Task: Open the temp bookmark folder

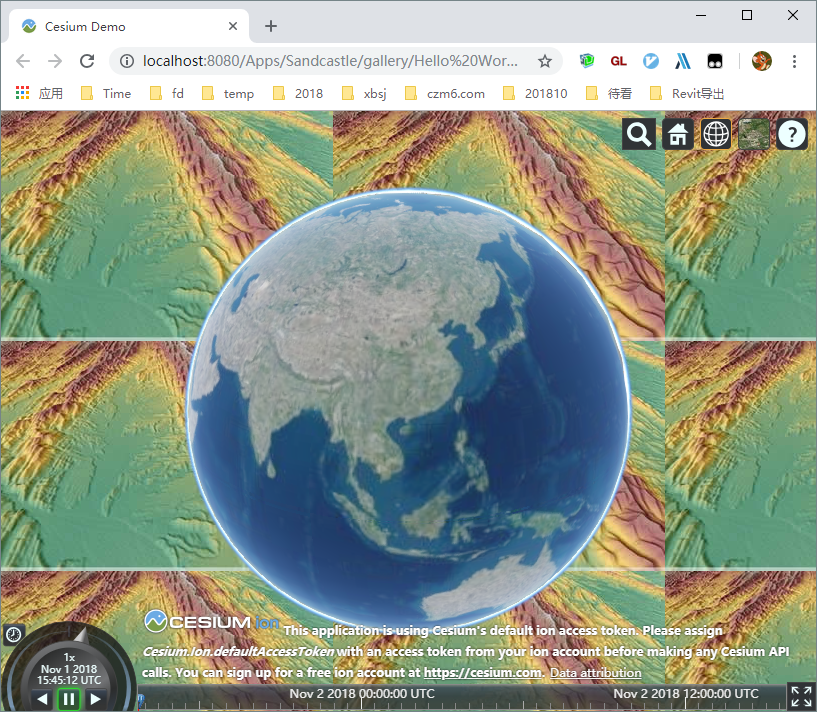Action: pyautogui.click(x=228, y=93)
